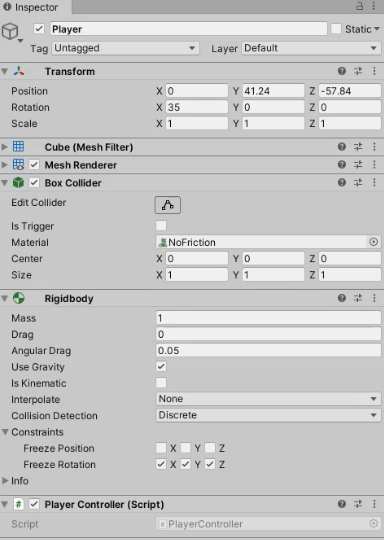Open Mesh Renderer three-dot menu
This screenshot has height=540, width=384.
(x=374, y=165)
